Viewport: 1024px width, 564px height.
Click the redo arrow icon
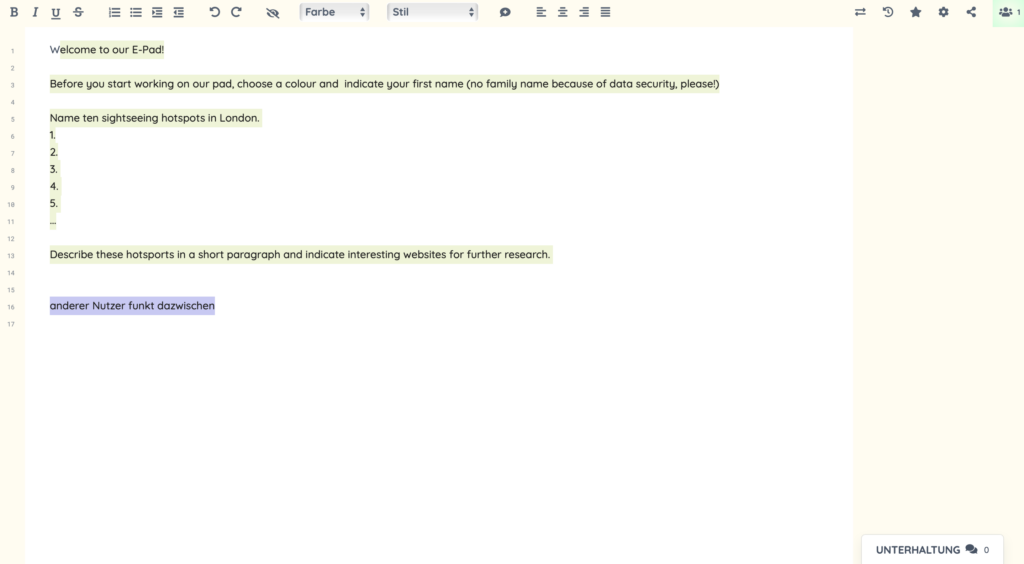click(x=236, y=12)
